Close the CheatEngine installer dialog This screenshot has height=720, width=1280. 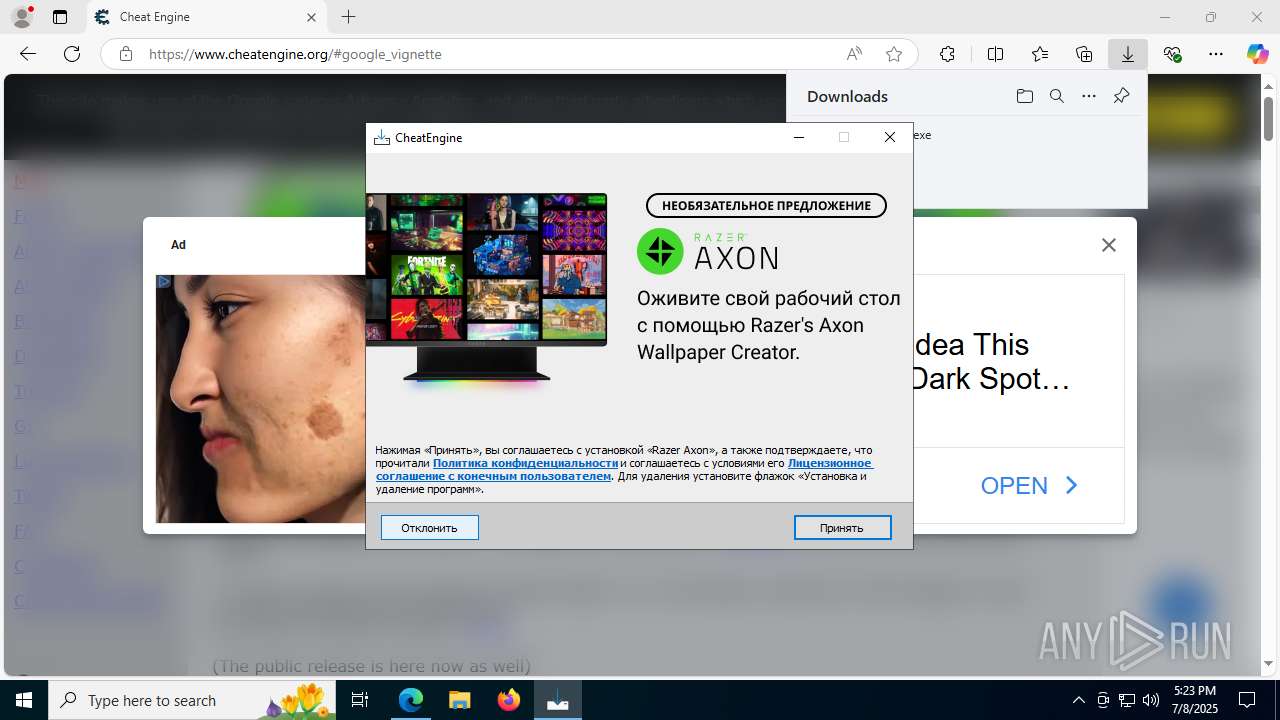click(x=889, y=137)
